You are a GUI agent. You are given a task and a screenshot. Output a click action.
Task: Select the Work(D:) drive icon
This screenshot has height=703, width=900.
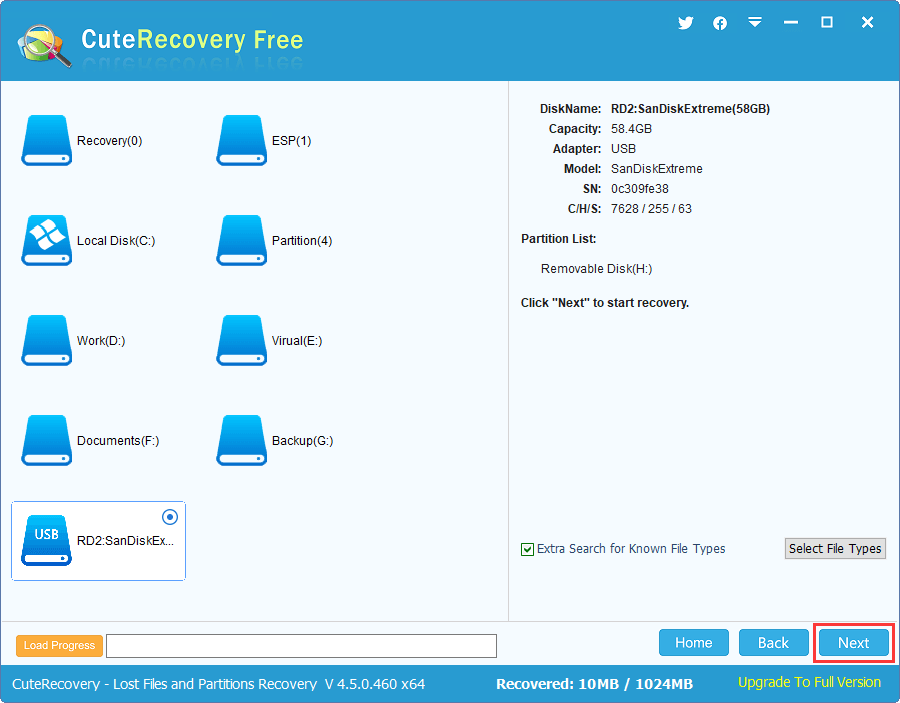point(46,340)
